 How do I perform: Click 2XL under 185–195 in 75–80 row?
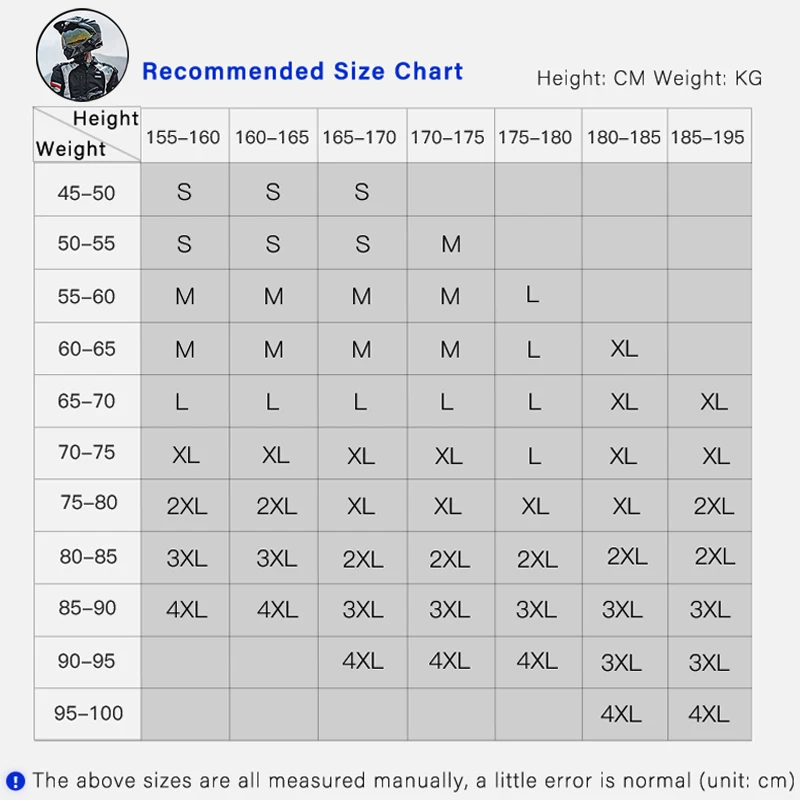point(713,506)
